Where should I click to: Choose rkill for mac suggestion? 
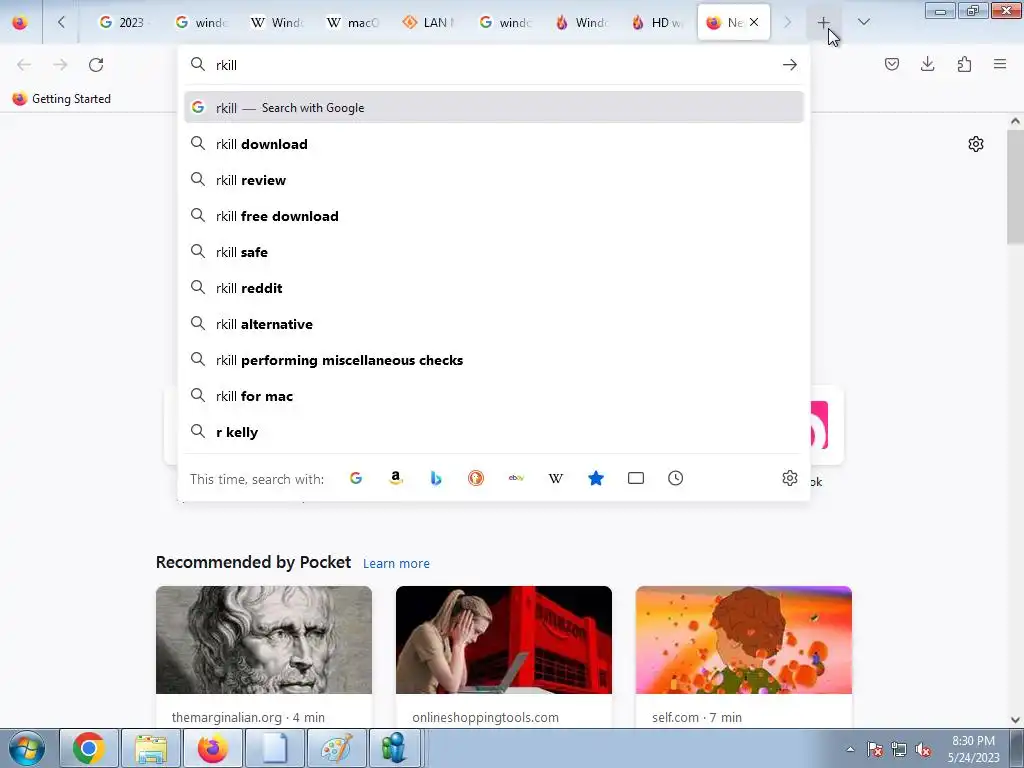[x=494, y=396]
